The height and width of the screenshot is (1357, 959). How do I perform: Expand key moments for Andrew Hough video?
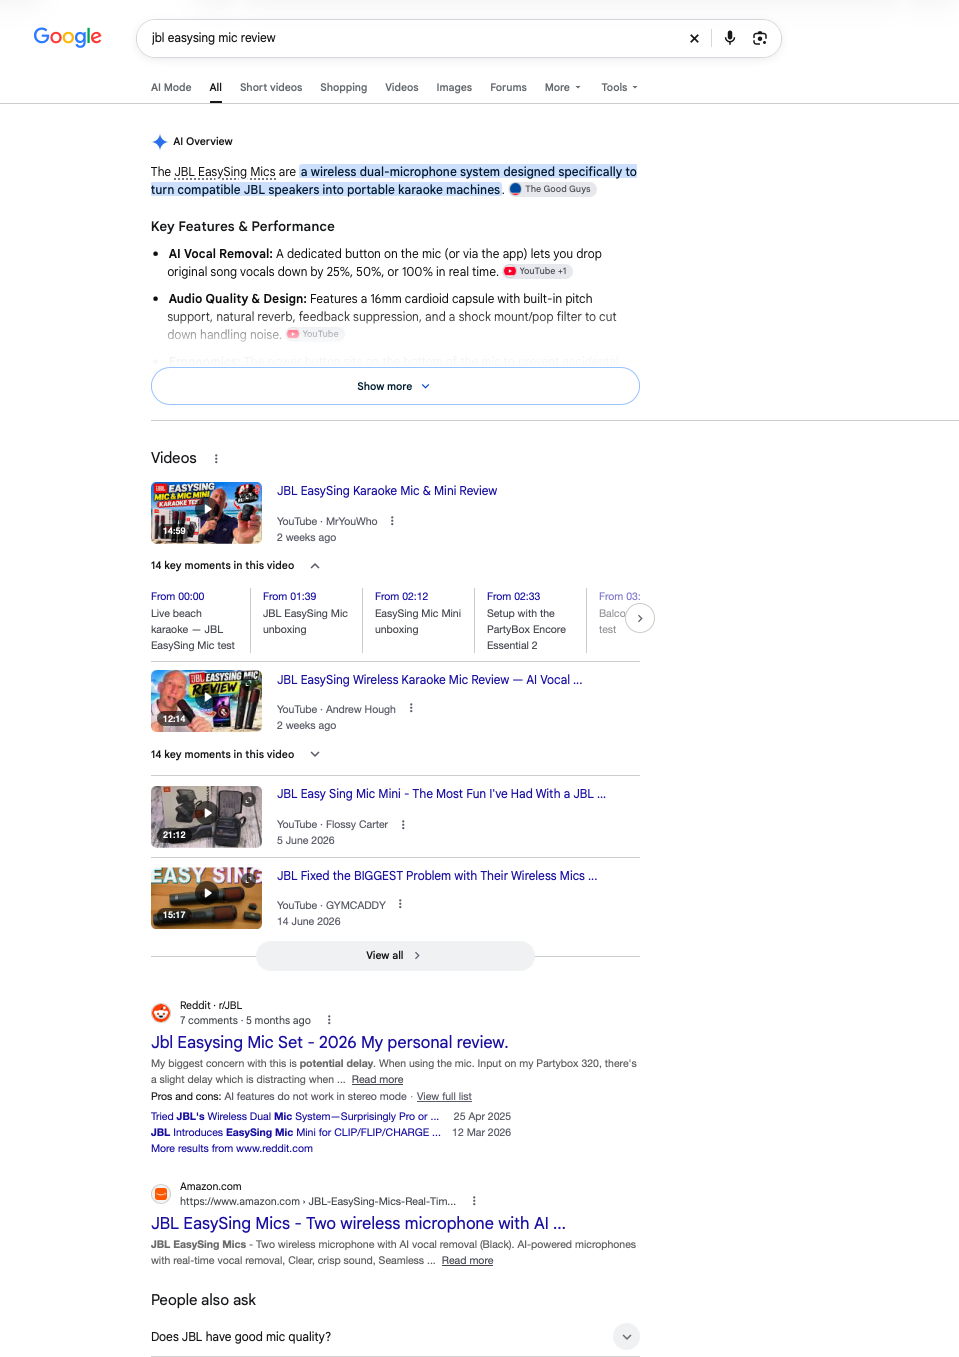[315, 755]
